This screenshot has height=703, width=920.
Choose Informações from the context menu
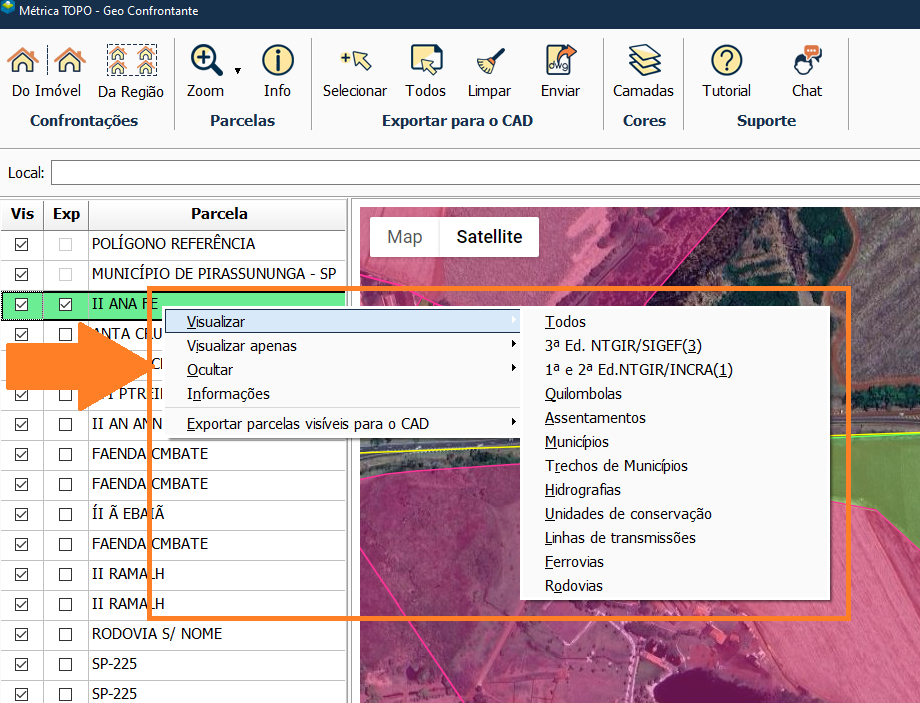(228, 394)
